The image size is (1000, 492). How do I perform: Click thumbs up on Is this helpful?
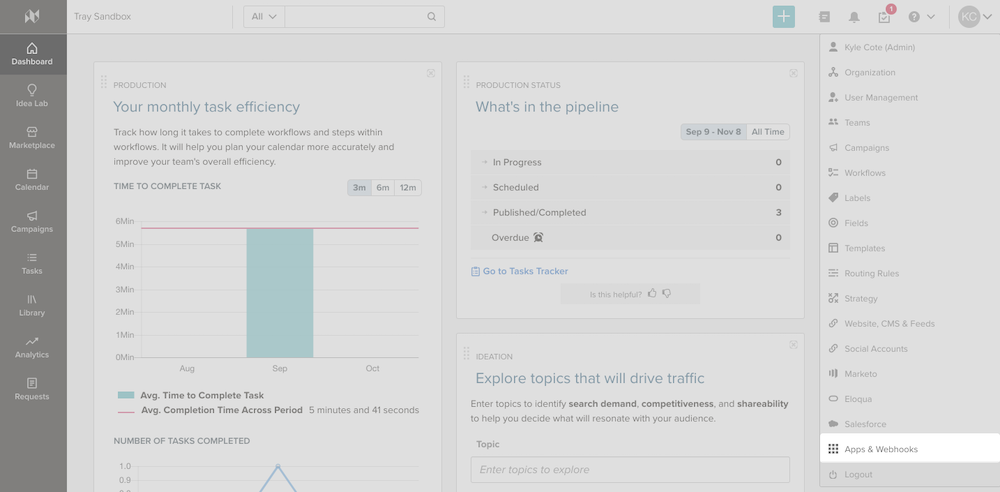tap(652, 294)
